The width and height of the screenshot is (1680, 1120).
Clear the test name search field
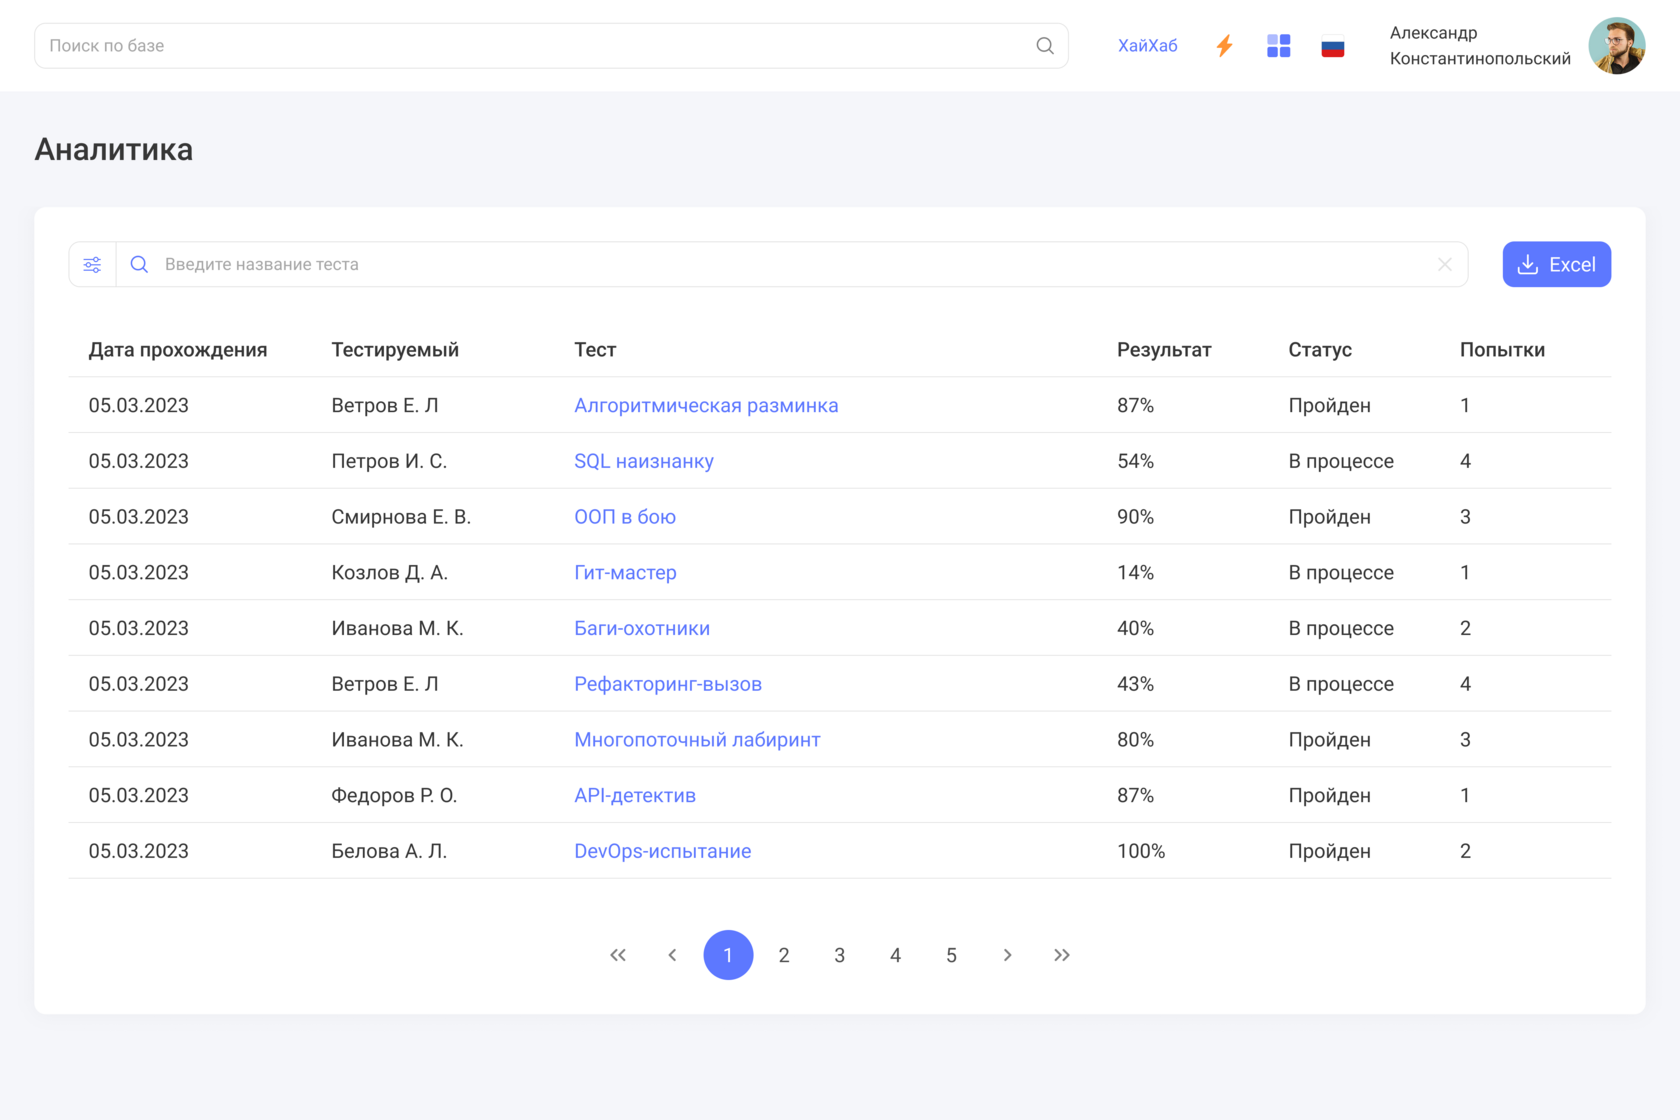point(1444,265)
